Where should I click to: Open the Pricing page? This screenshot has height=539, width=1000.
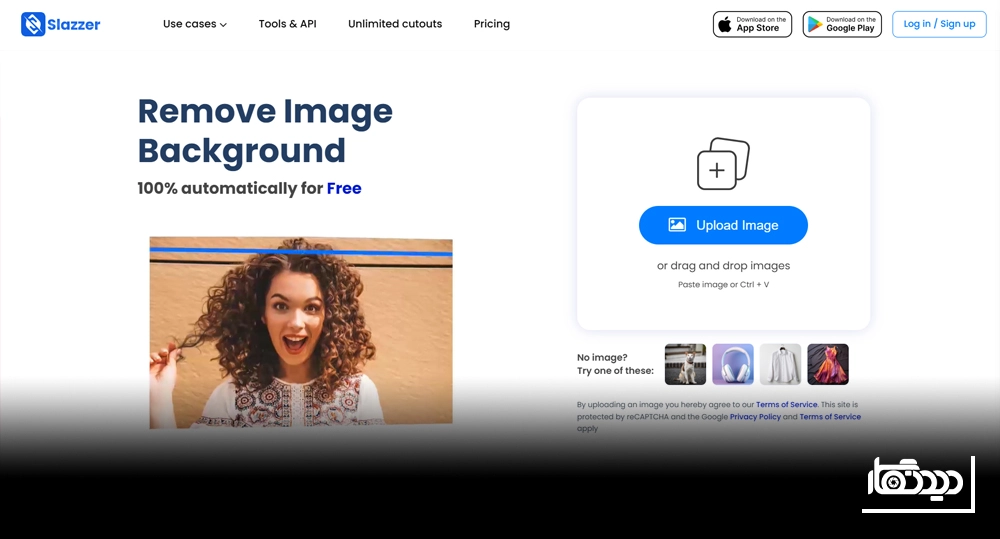click(x=492, y=24)
